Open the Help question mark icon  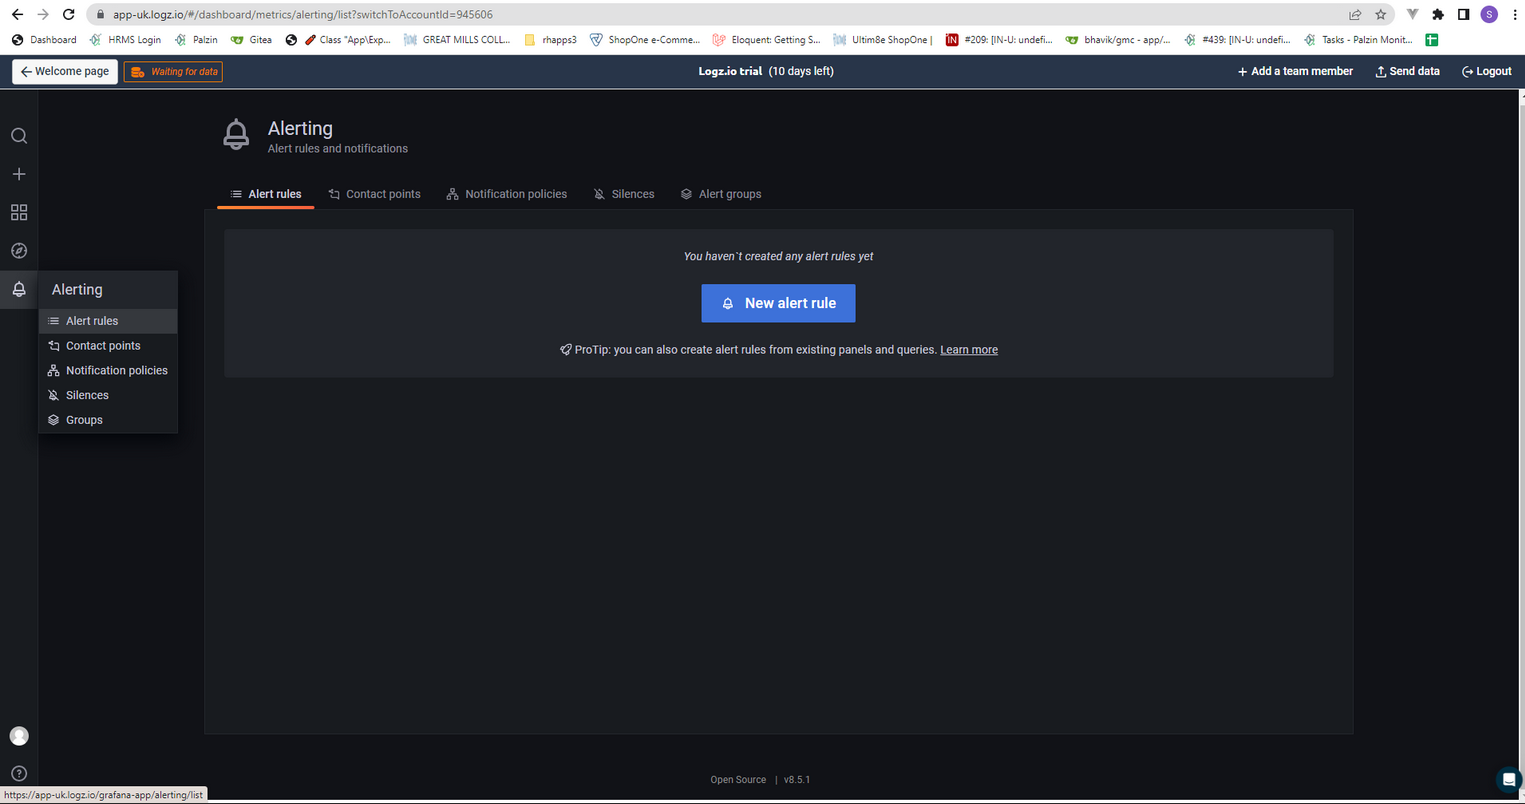pos(19,773)
